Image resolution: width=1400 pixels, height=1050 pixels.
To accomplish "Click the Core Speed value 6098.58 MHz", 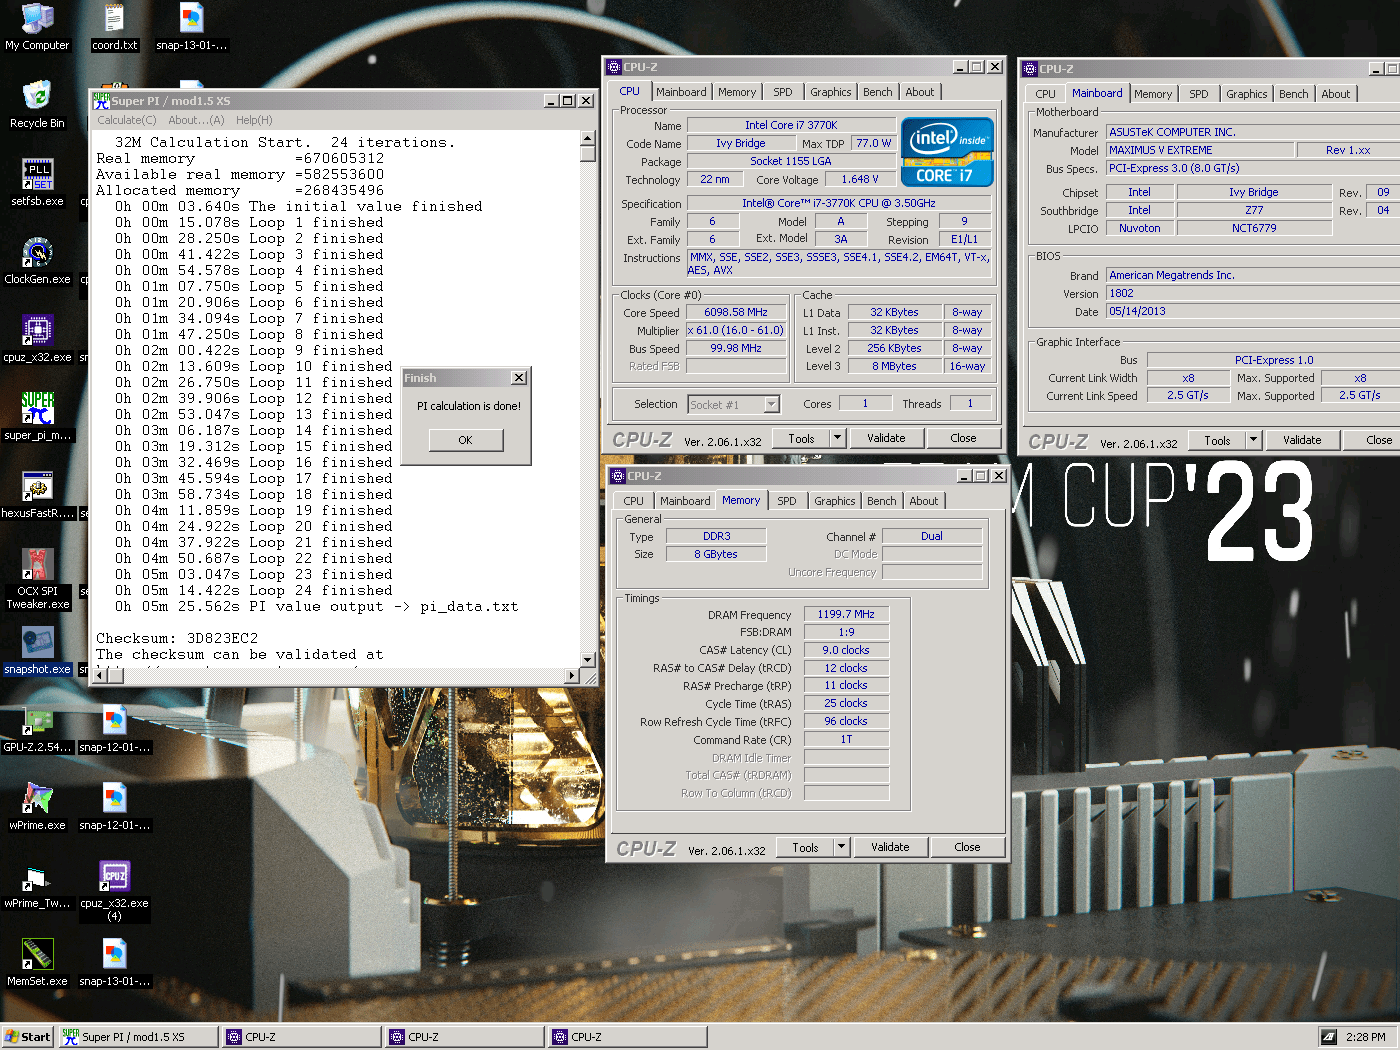I will click(736, 312).
